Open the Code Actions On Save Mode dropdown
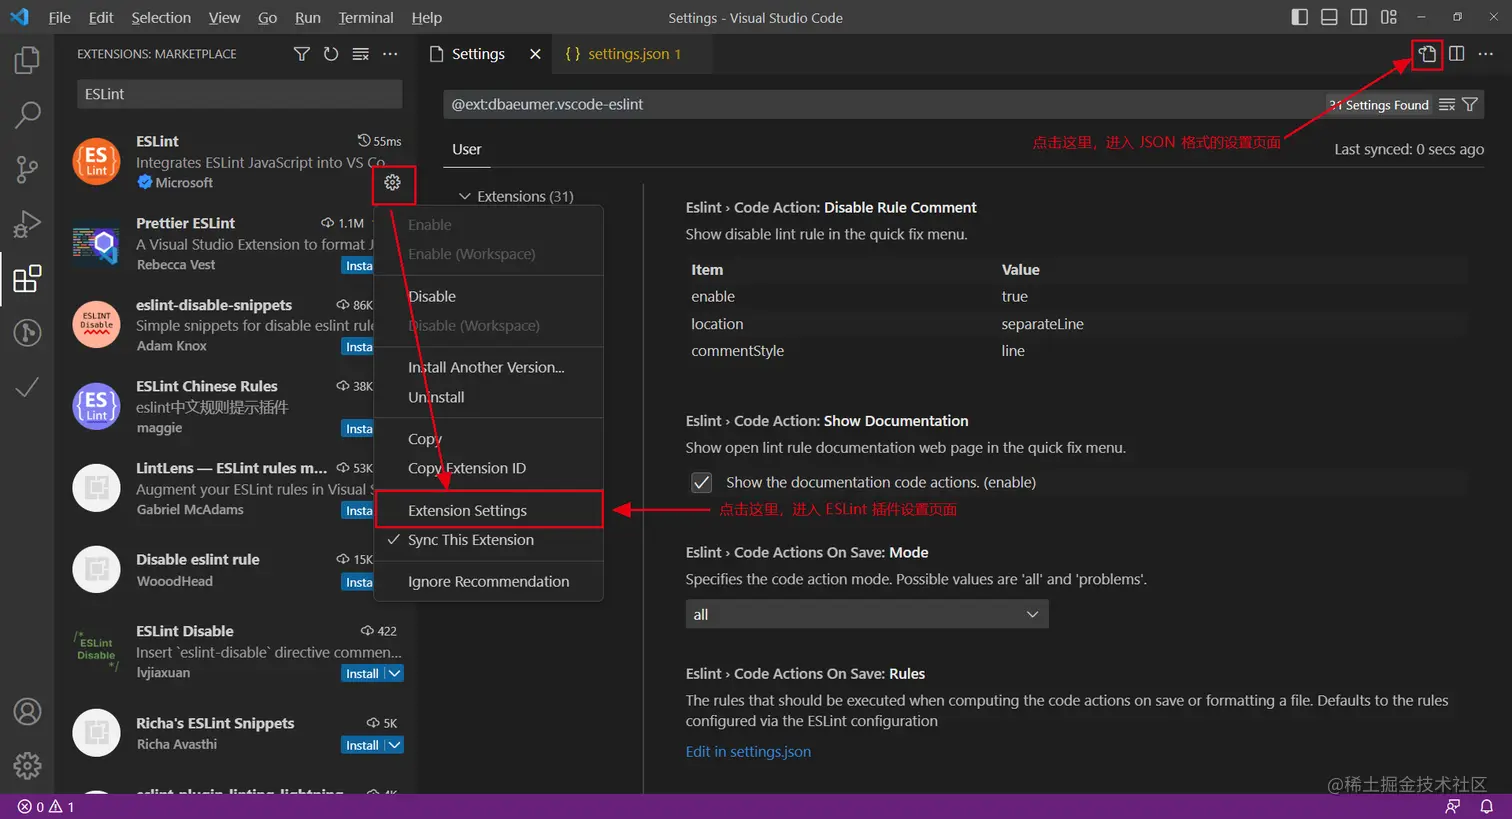The width and height of the screenshot is (1512, 819). click(867, 615)
